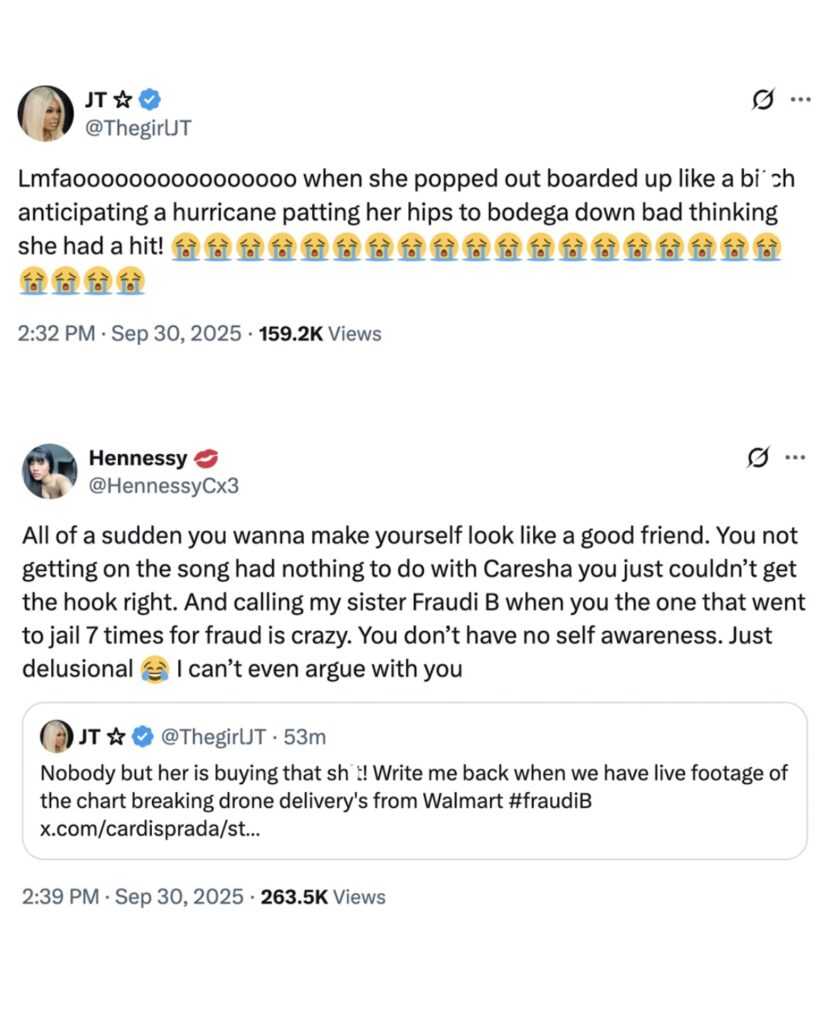Click the small JT avatar in the quoted tweet
This screenshot has height=1024, width=837.
(55, 736)
